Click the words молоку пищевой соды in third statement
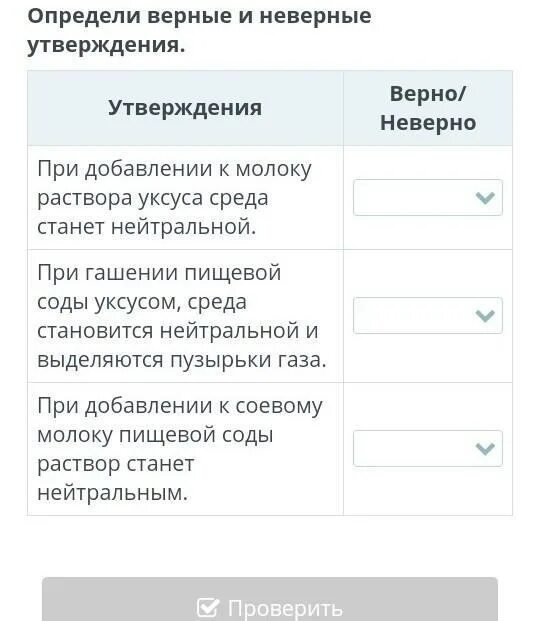 (x=155, y=435)
